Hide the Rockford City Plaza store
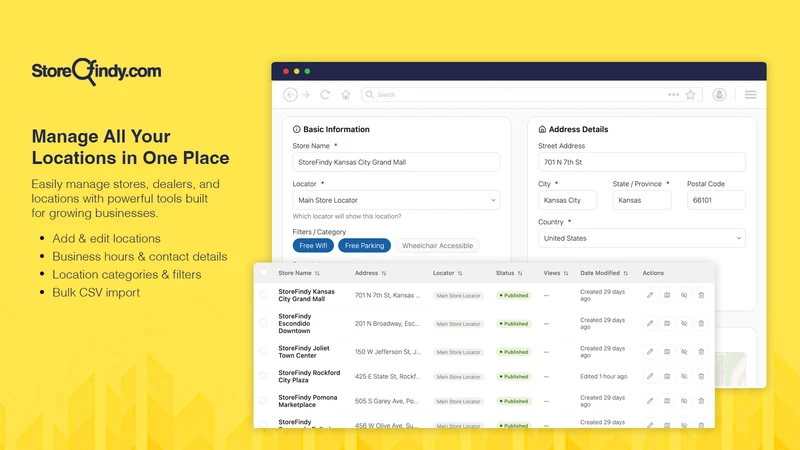The image size is (800, 450). pos(684,377)
